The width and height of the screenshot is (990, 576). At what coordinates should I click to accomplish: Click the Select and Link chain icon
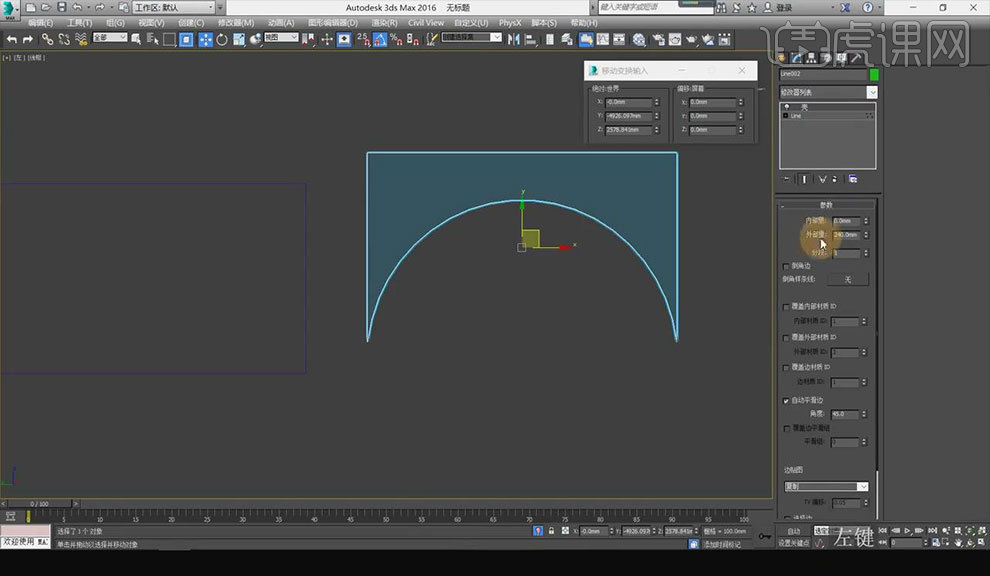(x=47, y=39)
